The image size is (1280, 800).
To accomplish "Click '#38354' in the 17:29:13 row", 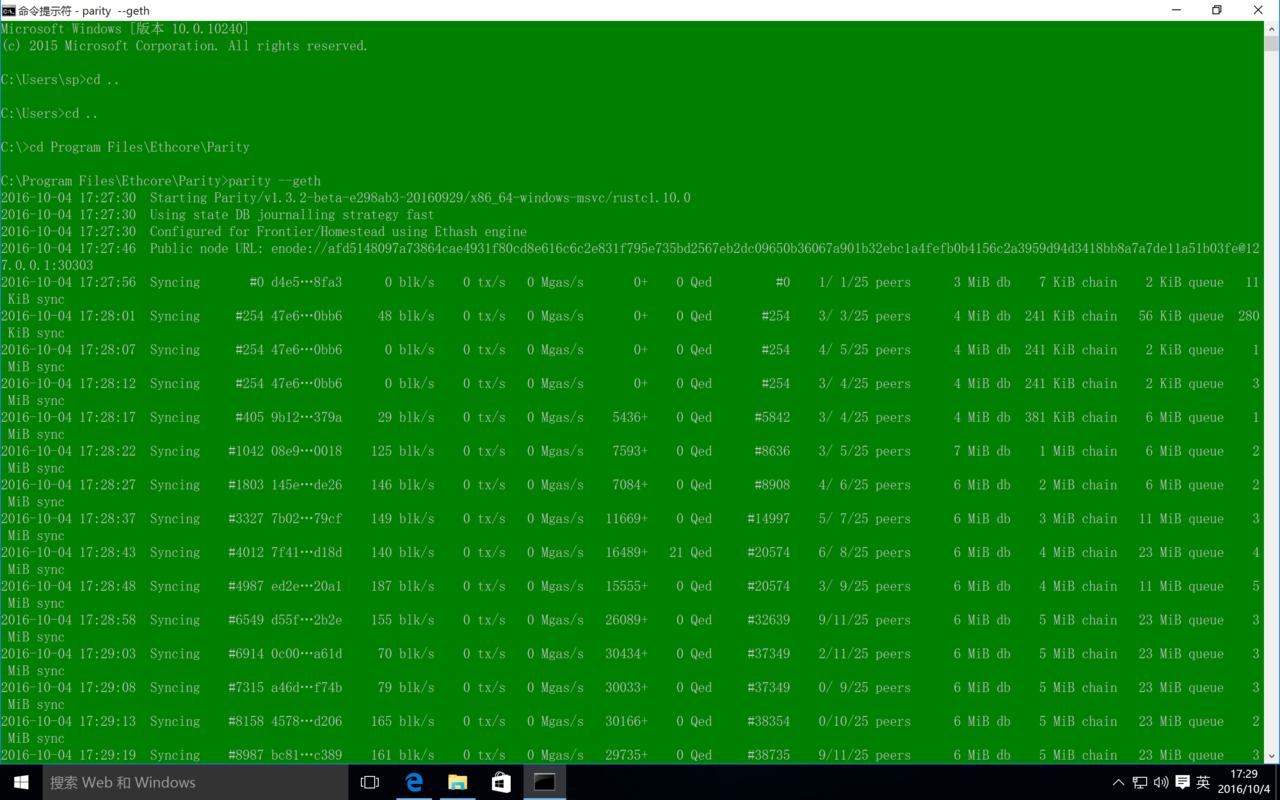I will [x=768, y=722].
